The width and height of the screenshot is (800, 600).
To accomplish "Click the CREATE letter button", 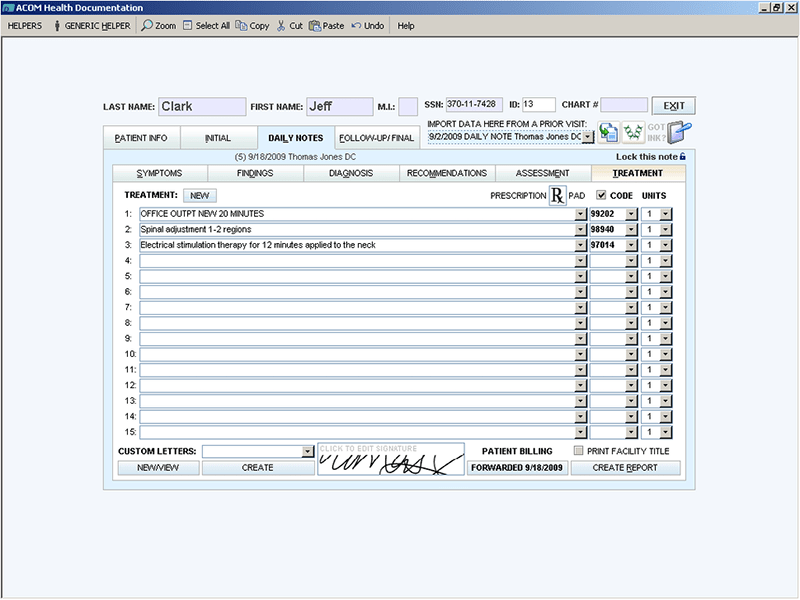I will pos(258,467).
